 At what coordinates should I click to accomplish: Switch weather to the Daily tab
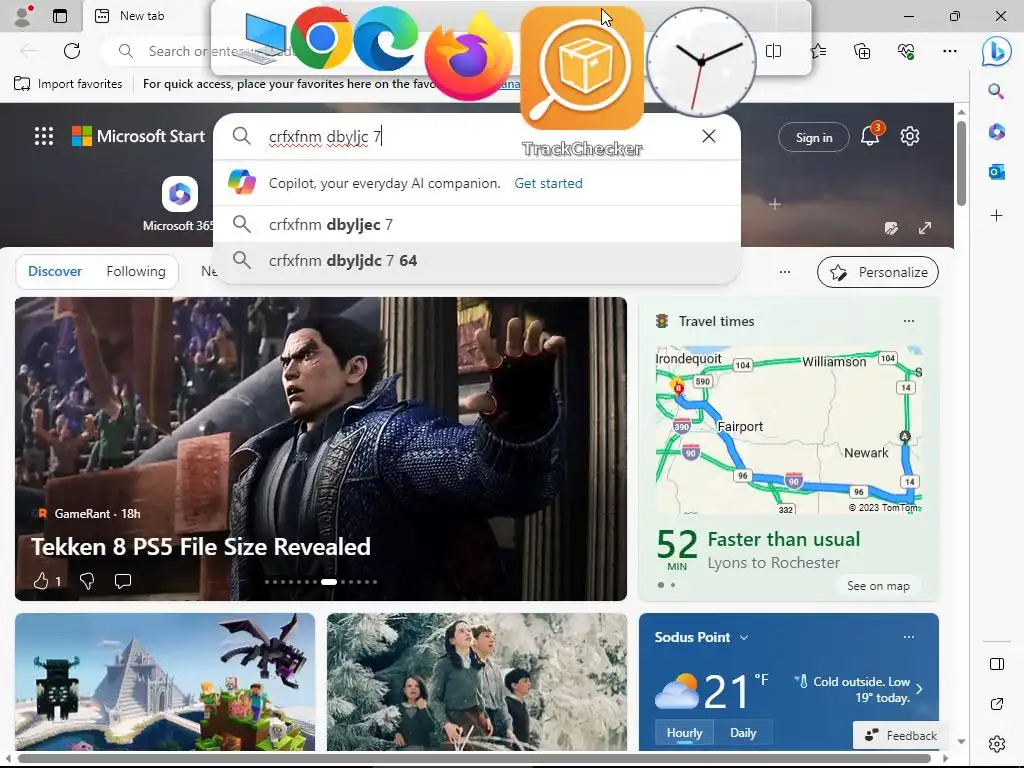click(x=743, y=733)
